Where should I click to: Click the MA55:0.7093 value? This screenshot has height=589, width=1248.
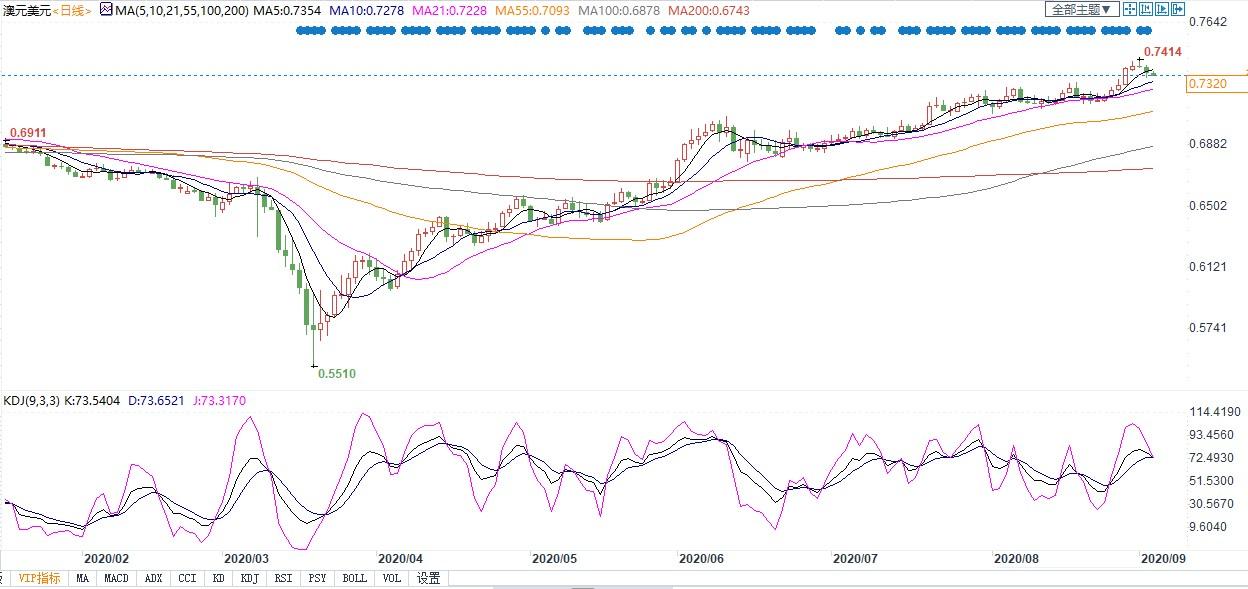pyautogui.click(x=531, y=10)
